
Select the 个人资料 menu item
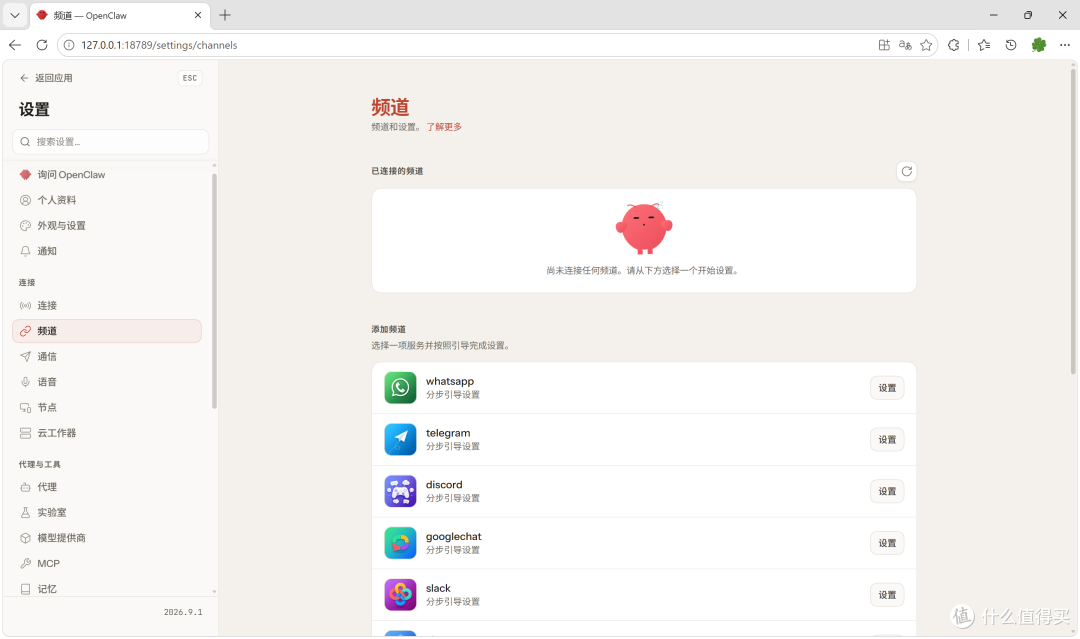(x=107, y=200)
